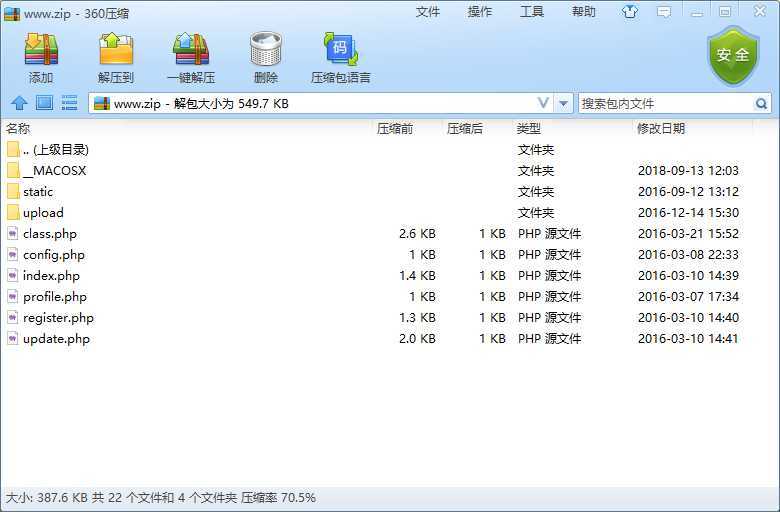This screenshot has width=780, height=512.
Task: Open the 文件 menu
Action: (x=428, y=12)
